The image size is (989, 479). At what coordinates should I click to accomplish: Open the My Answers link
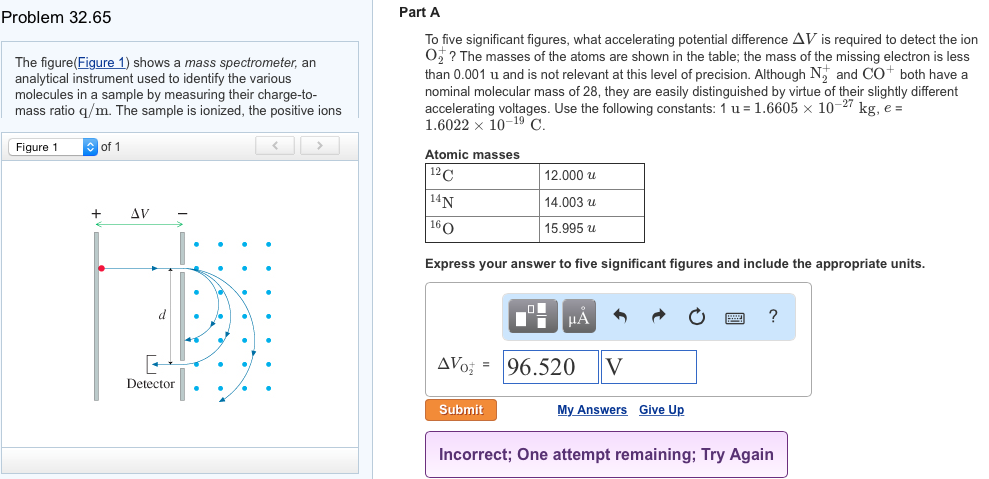coord(592,410)
